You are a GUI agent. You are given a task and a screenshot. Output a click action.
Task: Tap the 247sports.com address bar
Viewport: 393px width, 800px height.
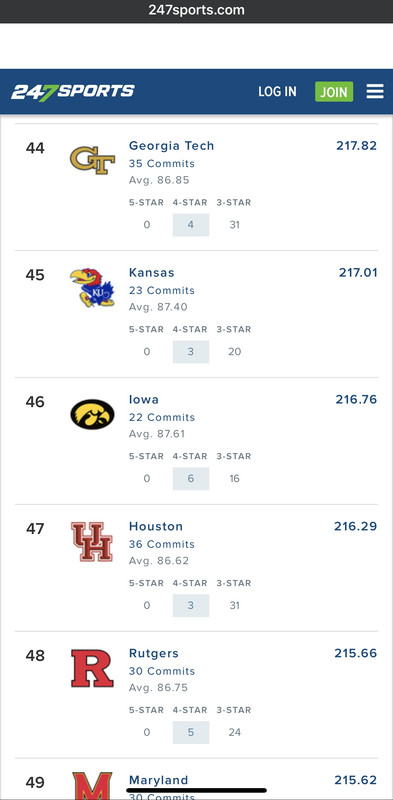[x=196, y=10]
